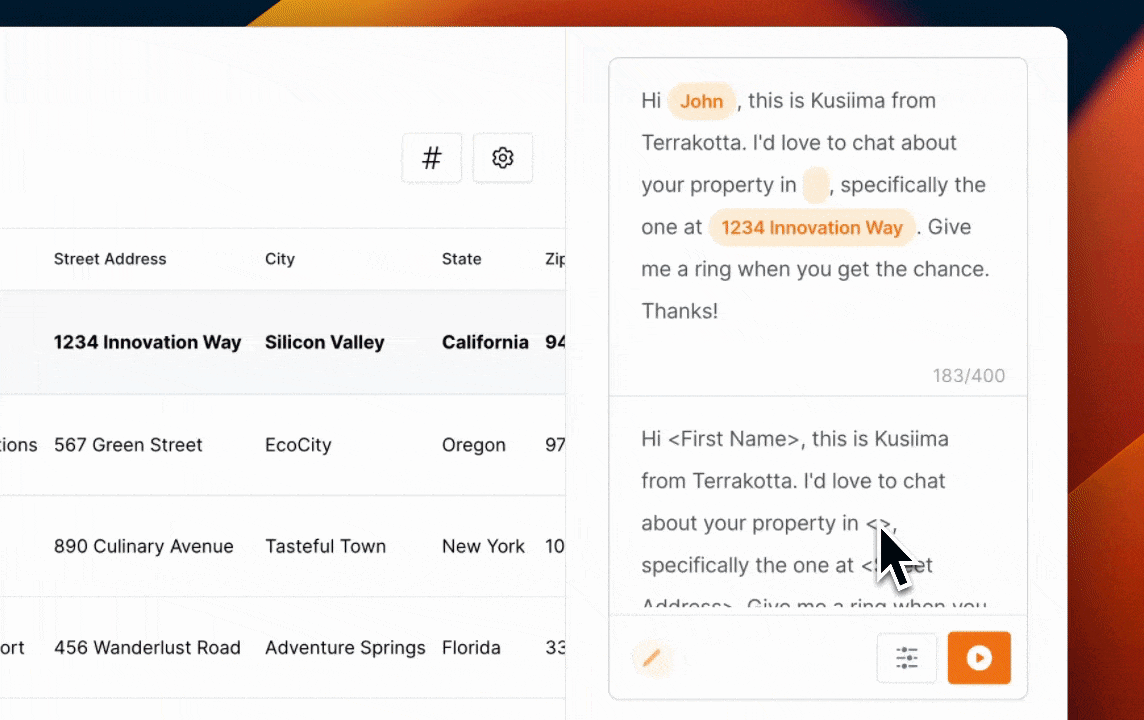This screenshot has height=720, width=1144.
Task: Click the Tasteful Town city cell
Action: click(325, 546)
